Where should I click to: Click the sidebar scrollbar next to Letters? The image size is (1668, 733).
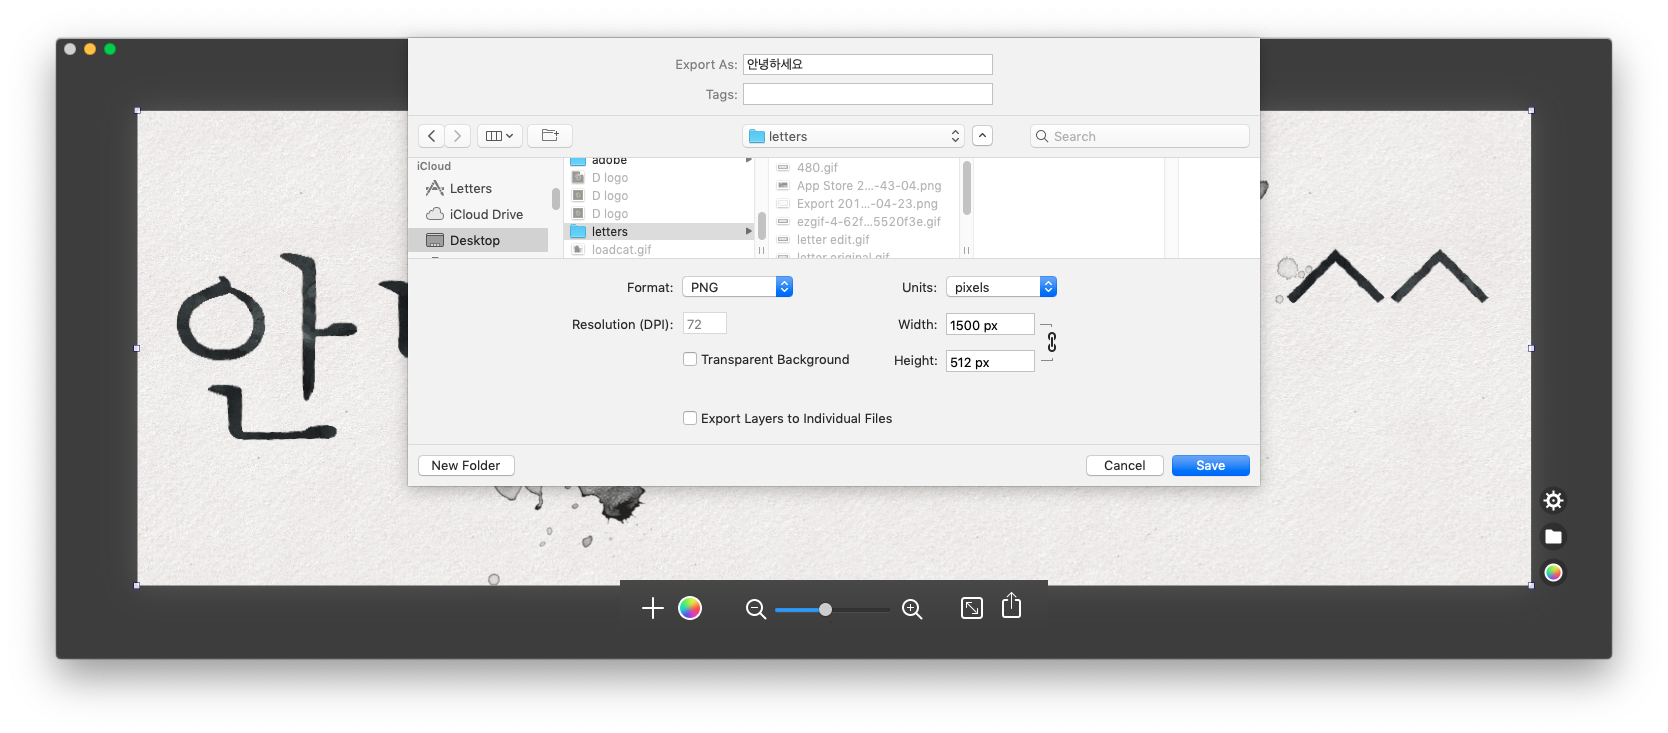[x=556, y=198]
